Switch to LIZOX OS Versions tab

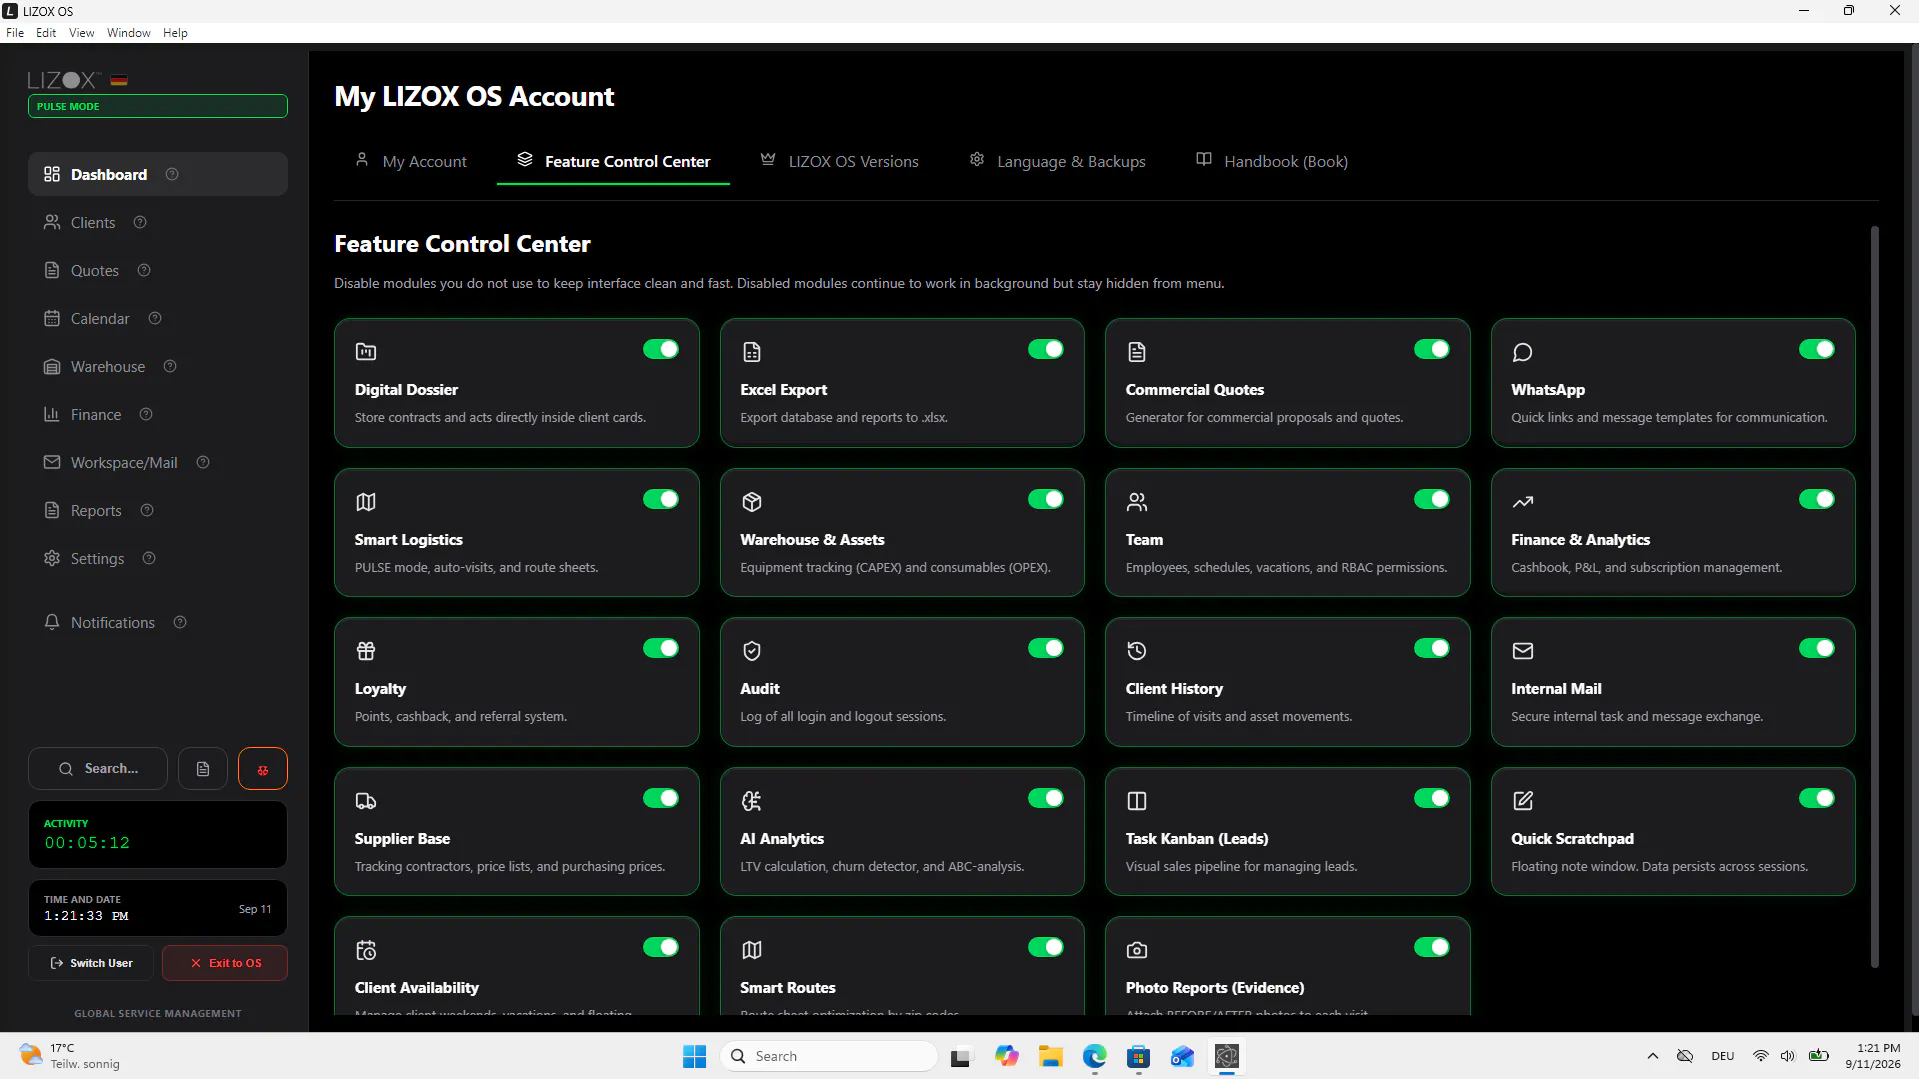tap(839, 161)
